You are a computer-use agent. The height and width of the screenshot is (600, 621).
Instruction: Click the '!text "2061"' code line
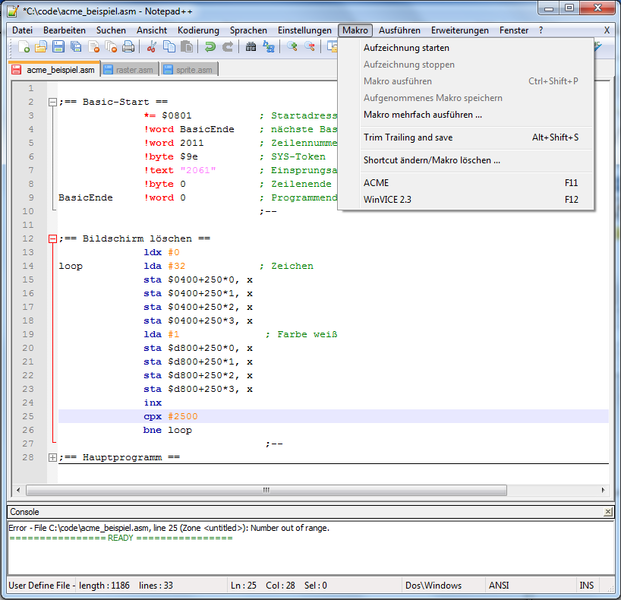[180, 171]
